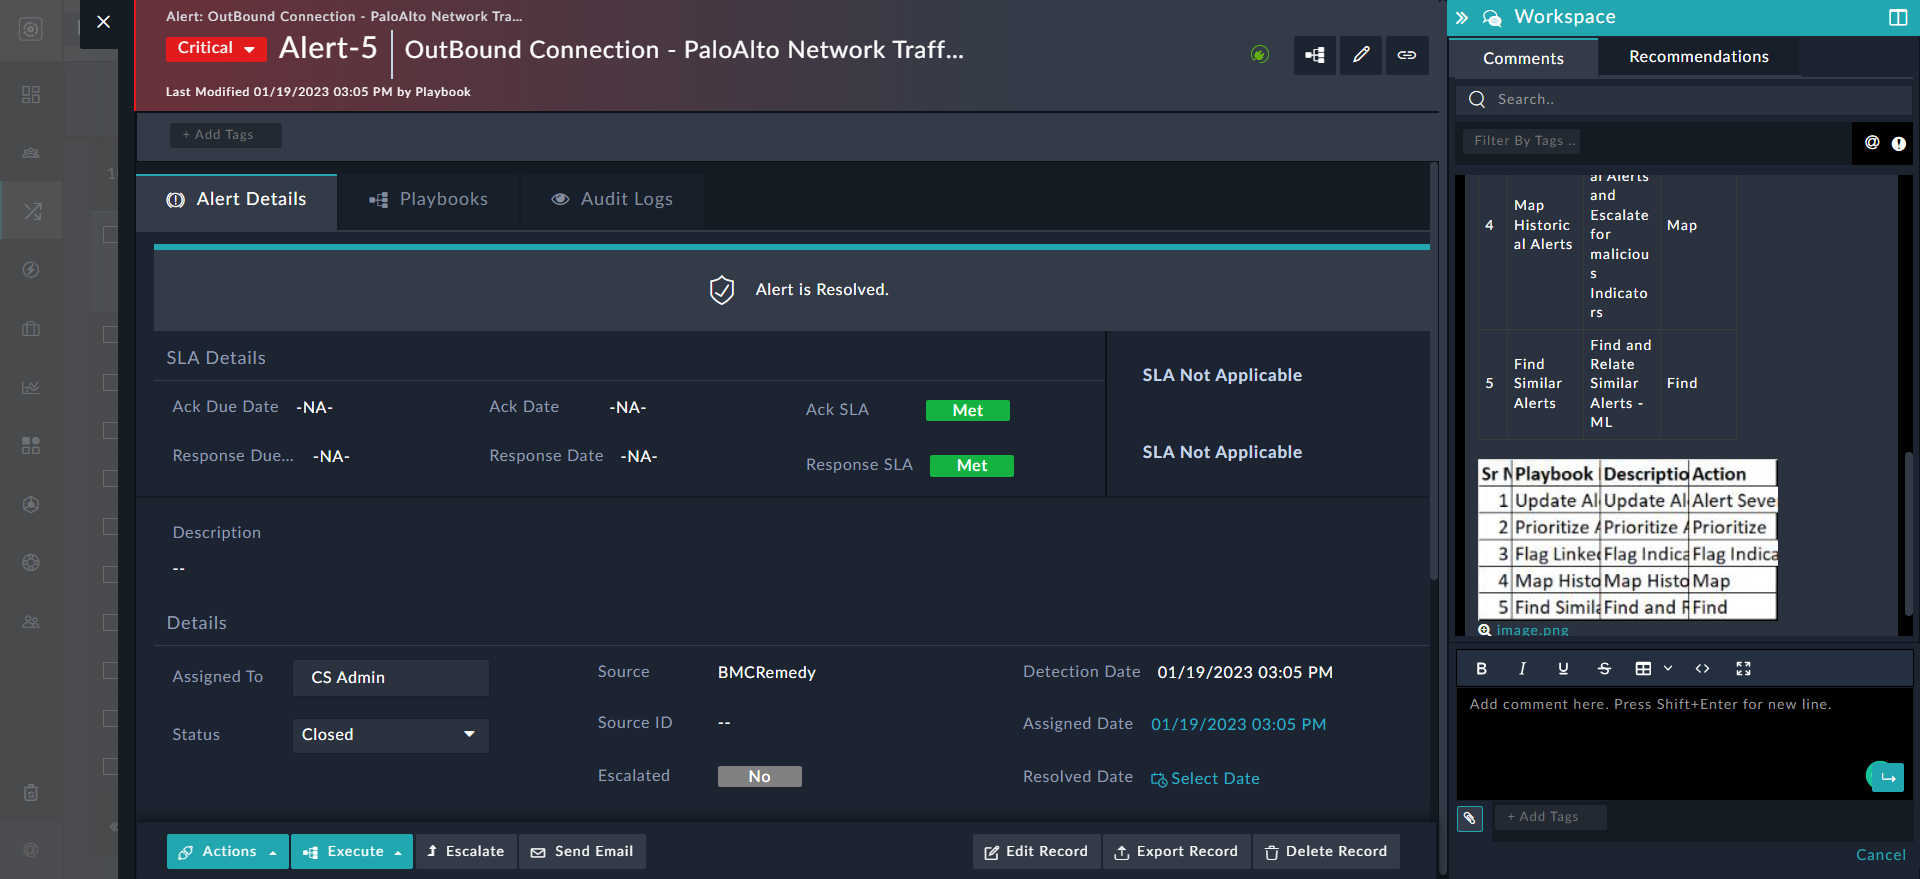Insert code block in comment editor
This screenshot has width=1920, height=879.
(x=1702, y=669)
